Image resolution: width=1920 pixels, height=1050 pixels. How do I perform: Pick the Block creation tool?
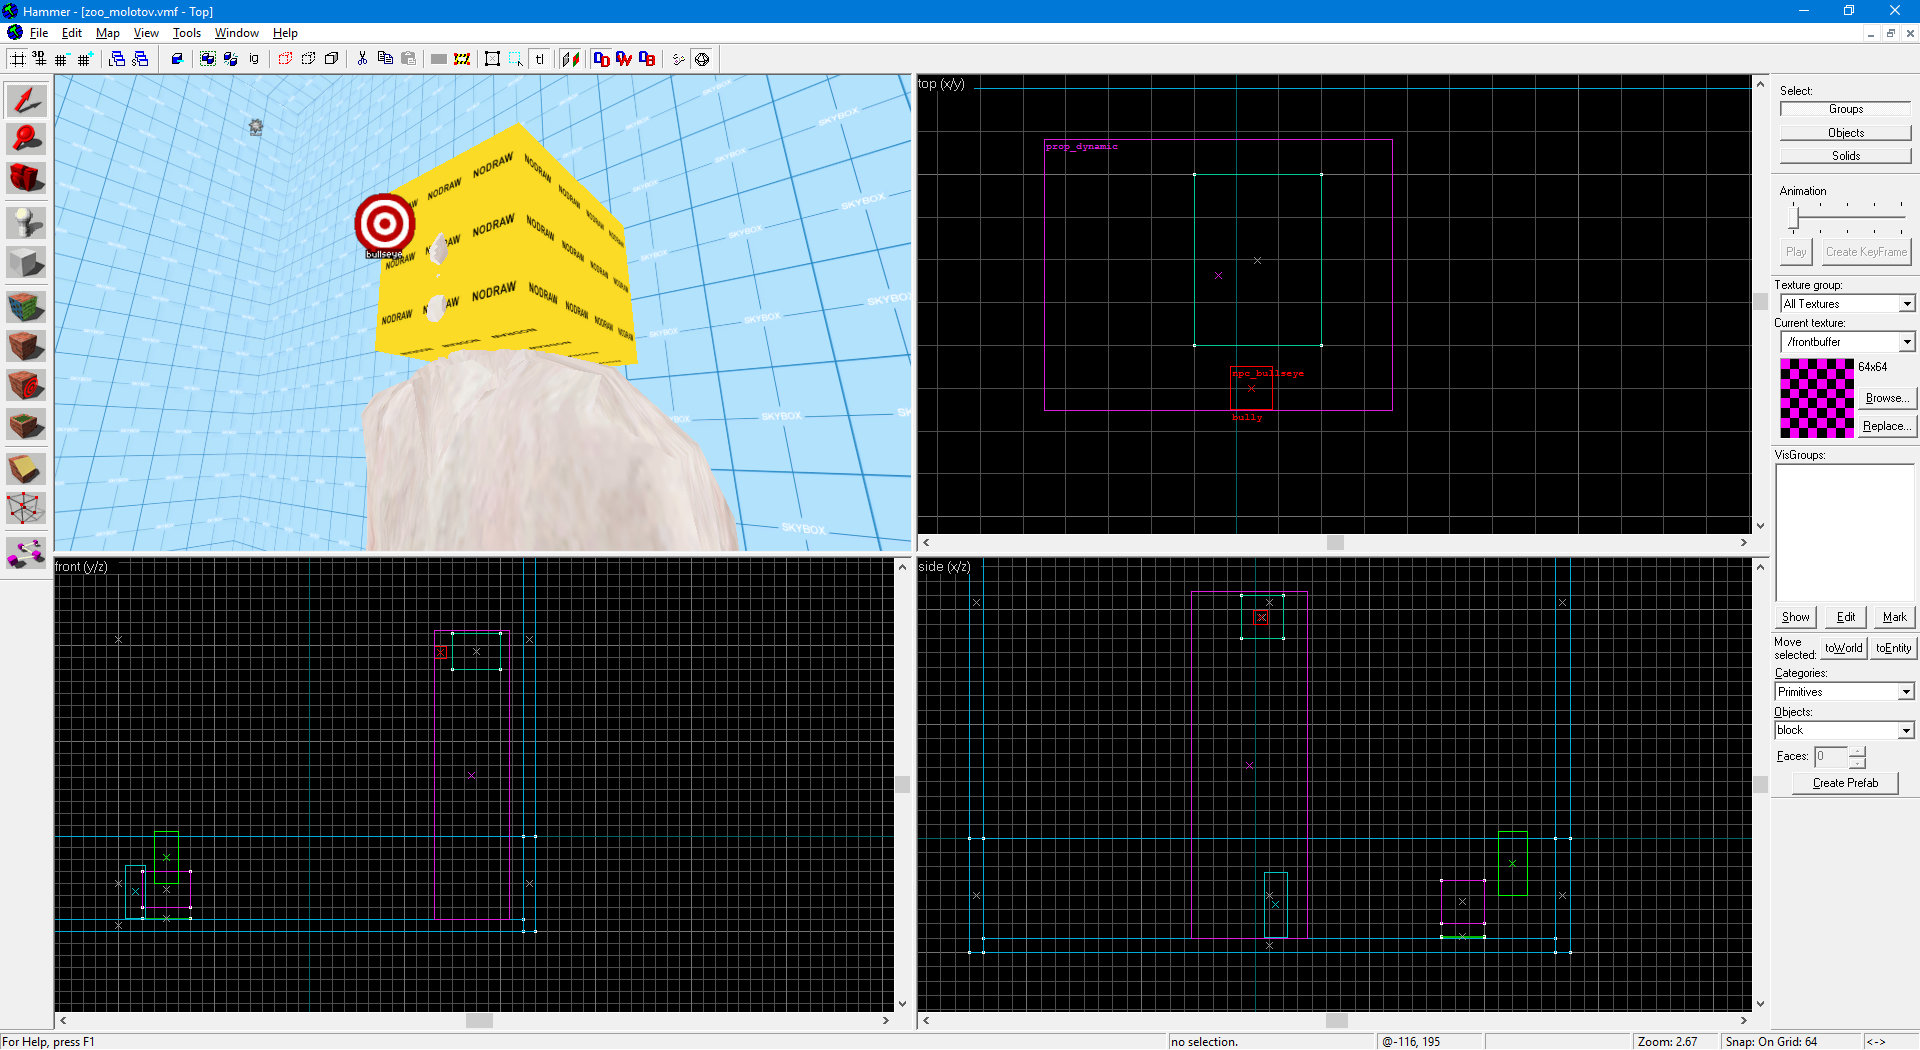tap(26, 262)
